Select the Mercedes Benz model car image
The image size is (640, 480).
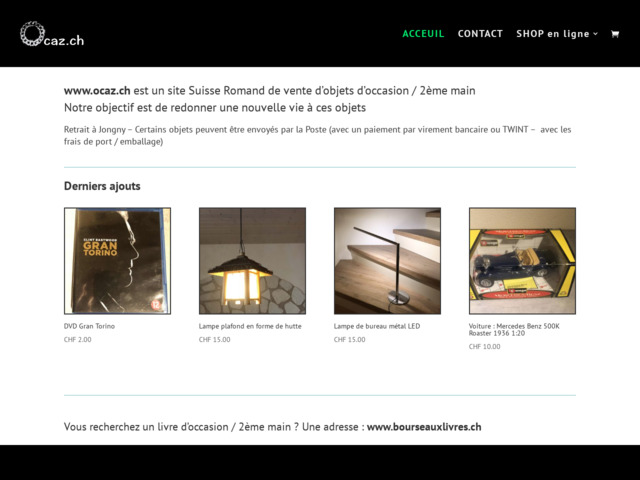click(522, 261)
